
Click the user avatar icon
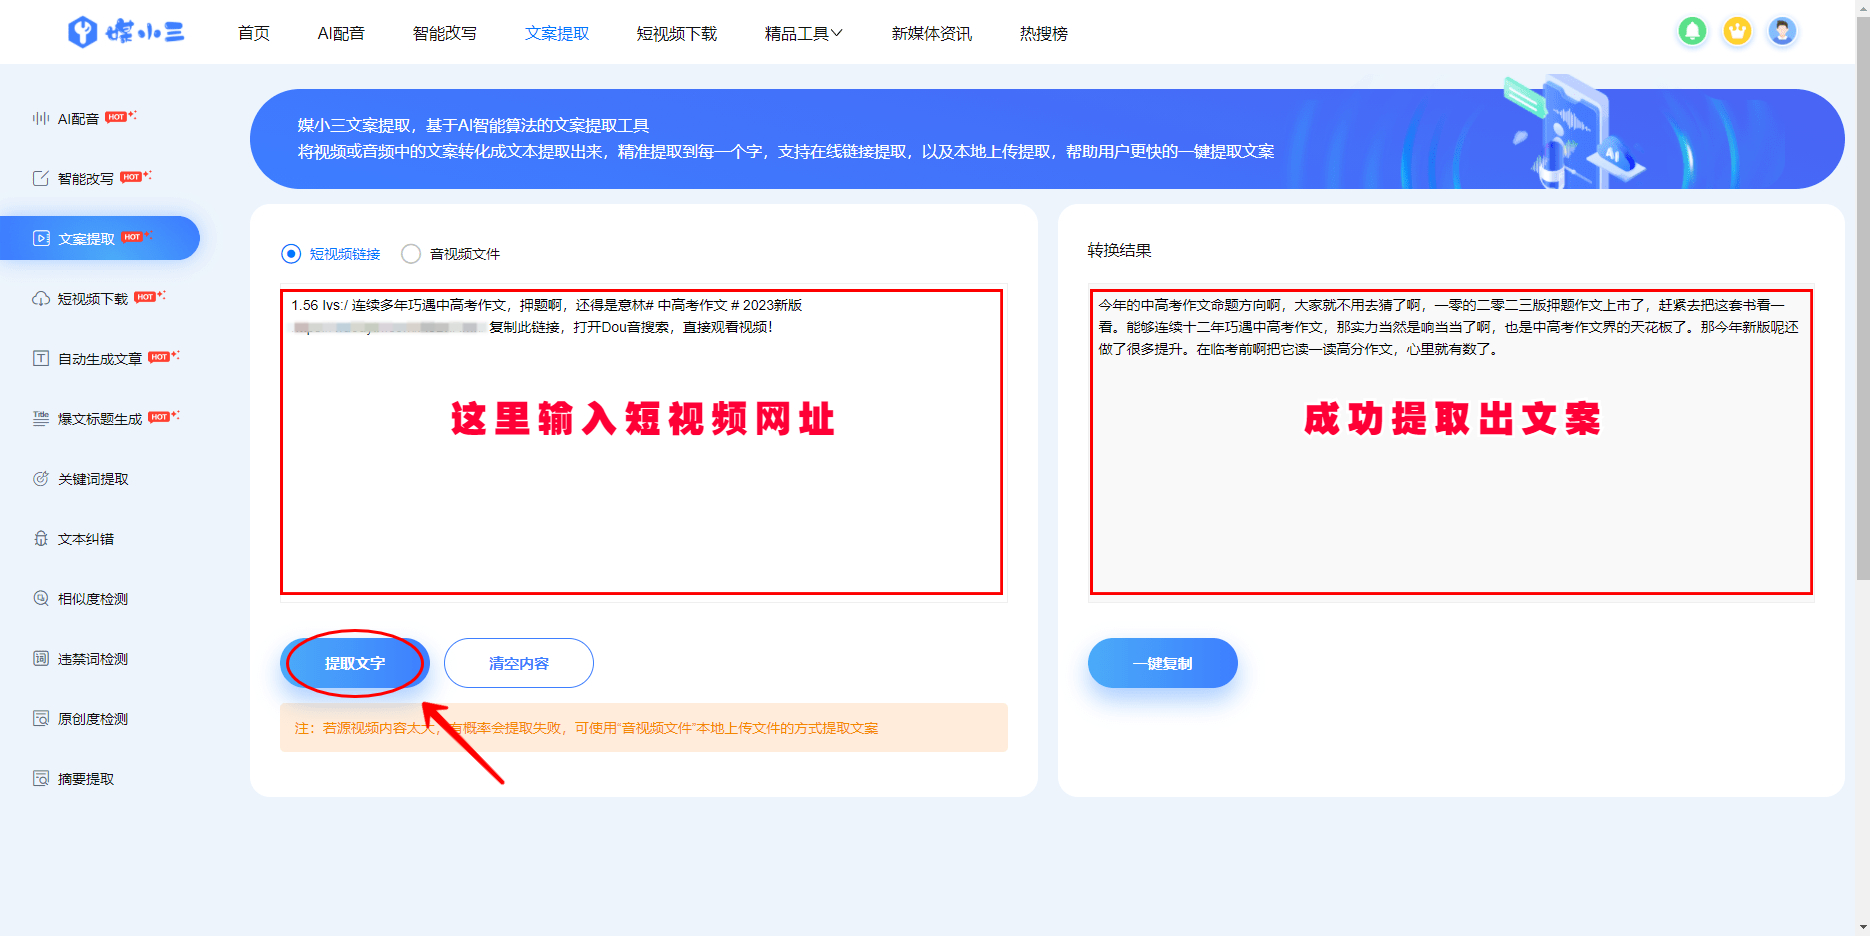pyautogui.click(x=1782, y=32)
